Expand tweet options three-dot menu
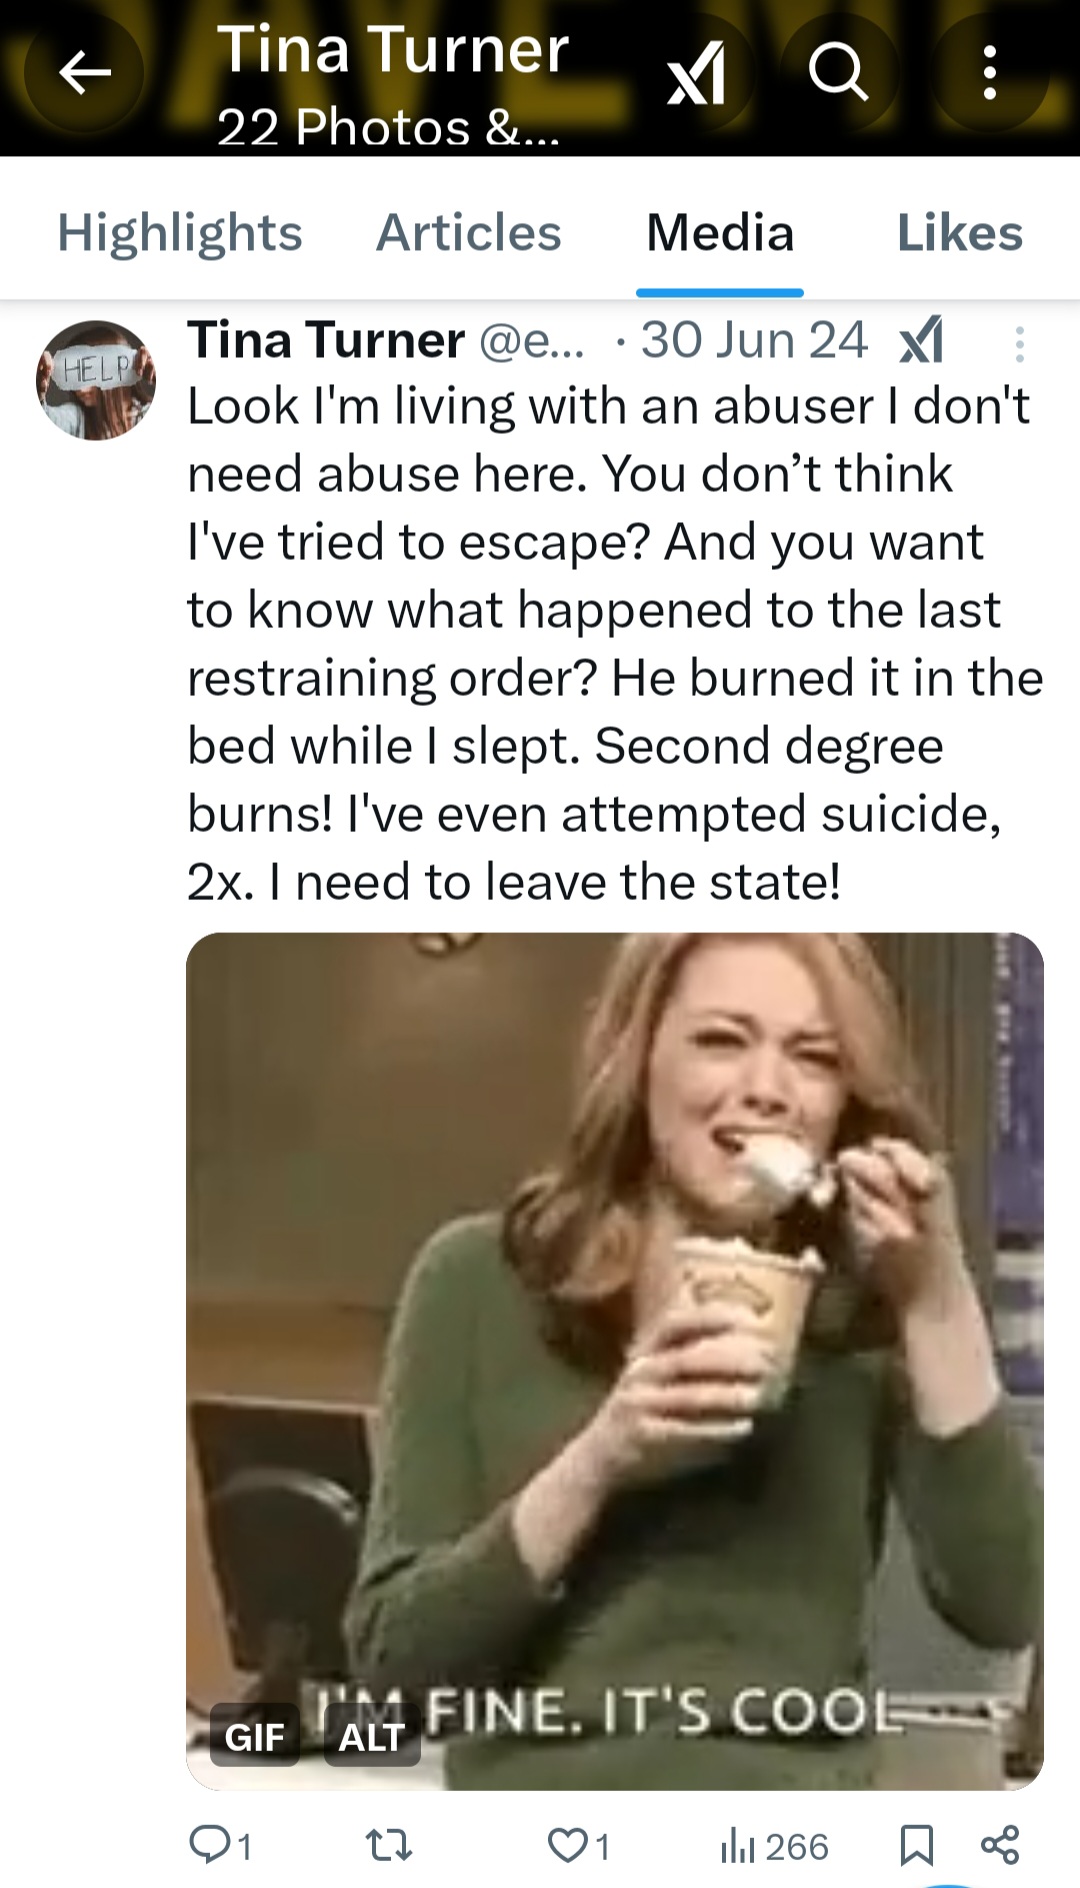 tap(1019, 343)
